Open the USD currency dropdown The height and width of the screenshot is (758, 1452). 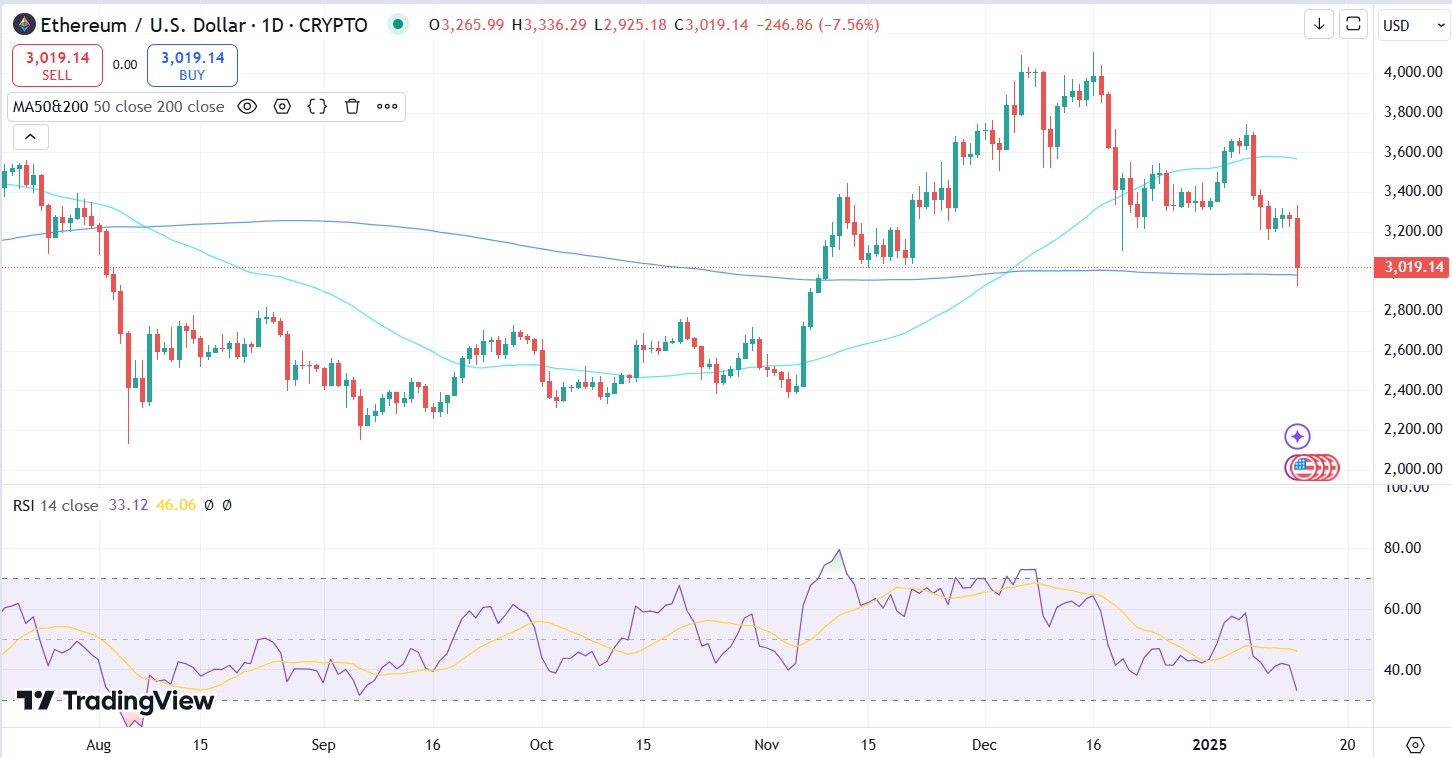1415,23
